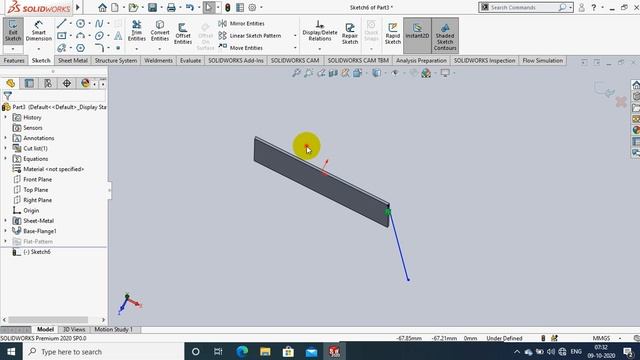Viewport: 640px width, 360px height.
Task: Click the New document icon
Action: coord(115,7)
